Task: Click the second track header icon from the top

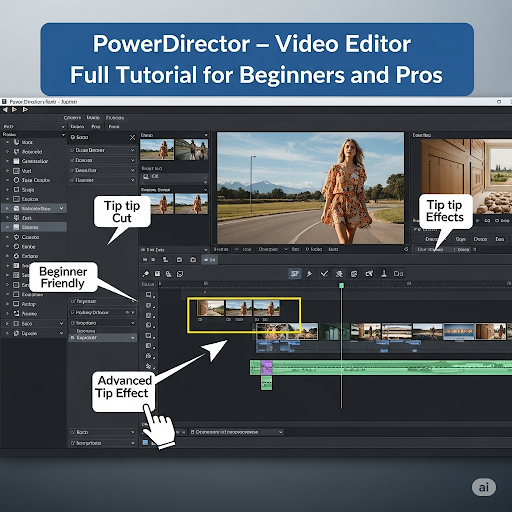Action: click(149, 305)
